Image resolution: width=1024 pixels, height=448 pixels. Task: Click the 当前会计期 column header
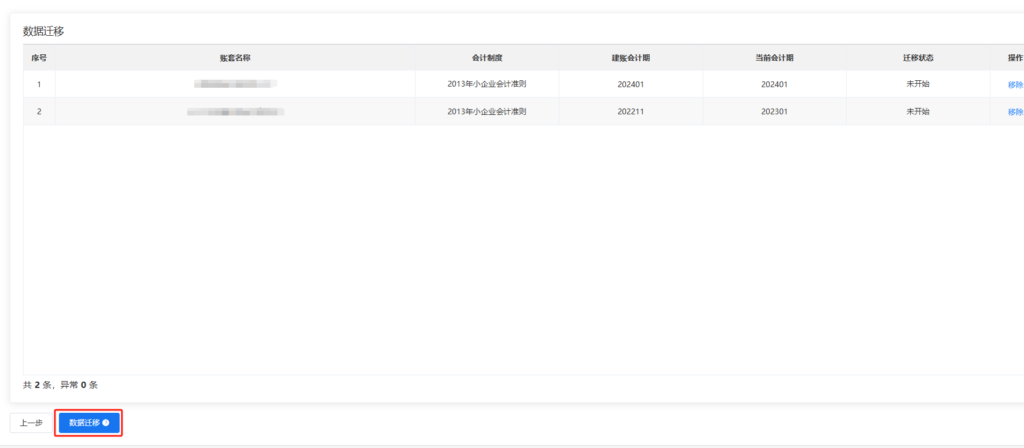pos(775,57)
